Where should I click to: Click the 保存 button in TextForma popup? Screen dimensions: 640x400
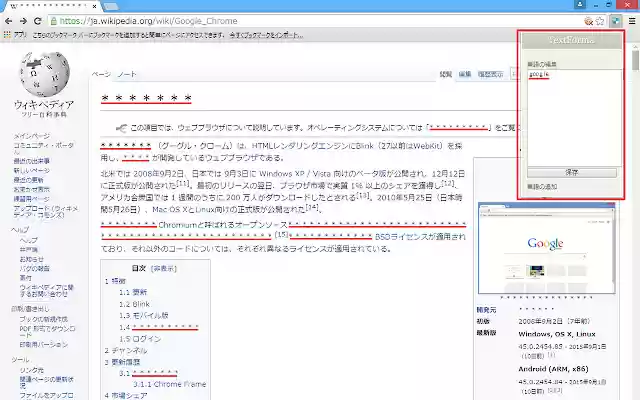[572, 172]
